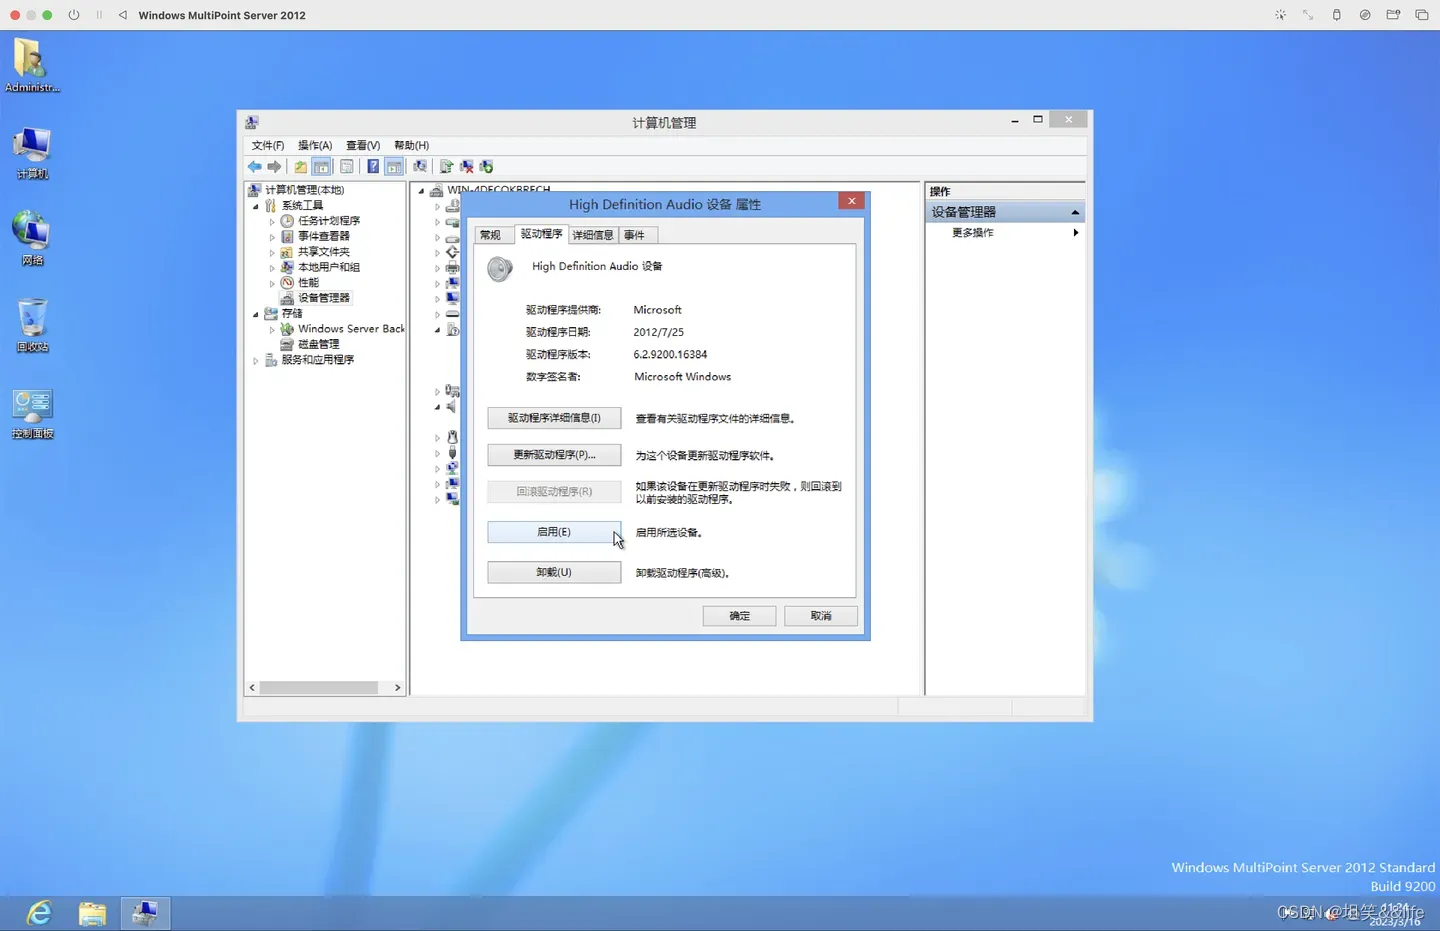
Task: Open the 查看(V) menu
Action: pos(363,145)
